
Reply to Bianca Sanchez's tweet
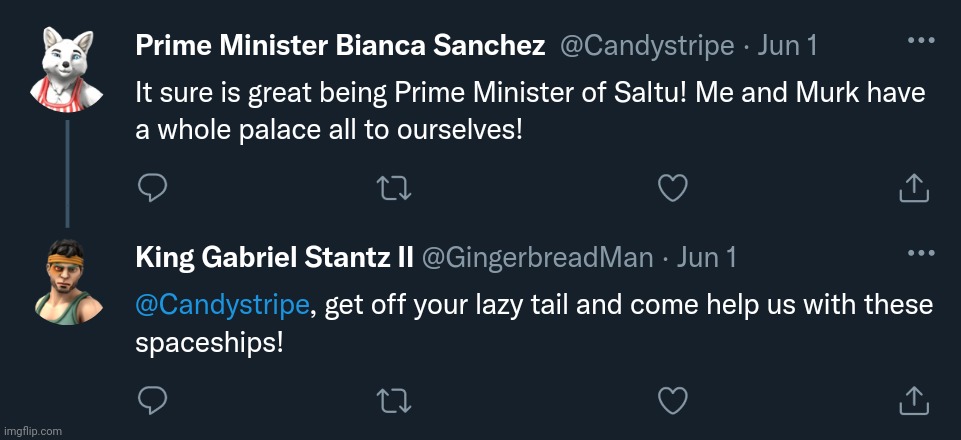tap(151, 186)
